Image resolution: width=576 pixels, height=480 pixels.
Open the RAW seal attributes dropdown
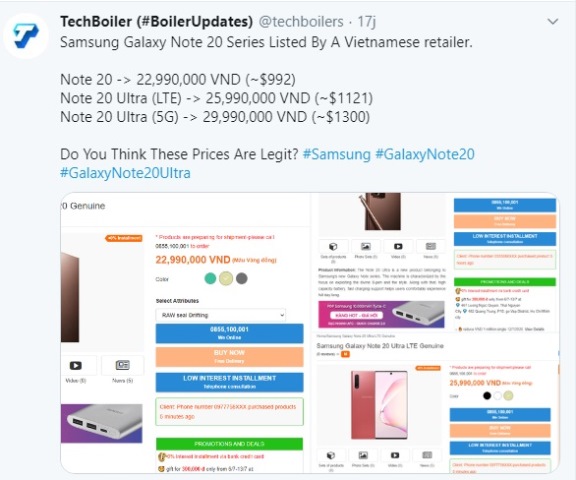220,315
